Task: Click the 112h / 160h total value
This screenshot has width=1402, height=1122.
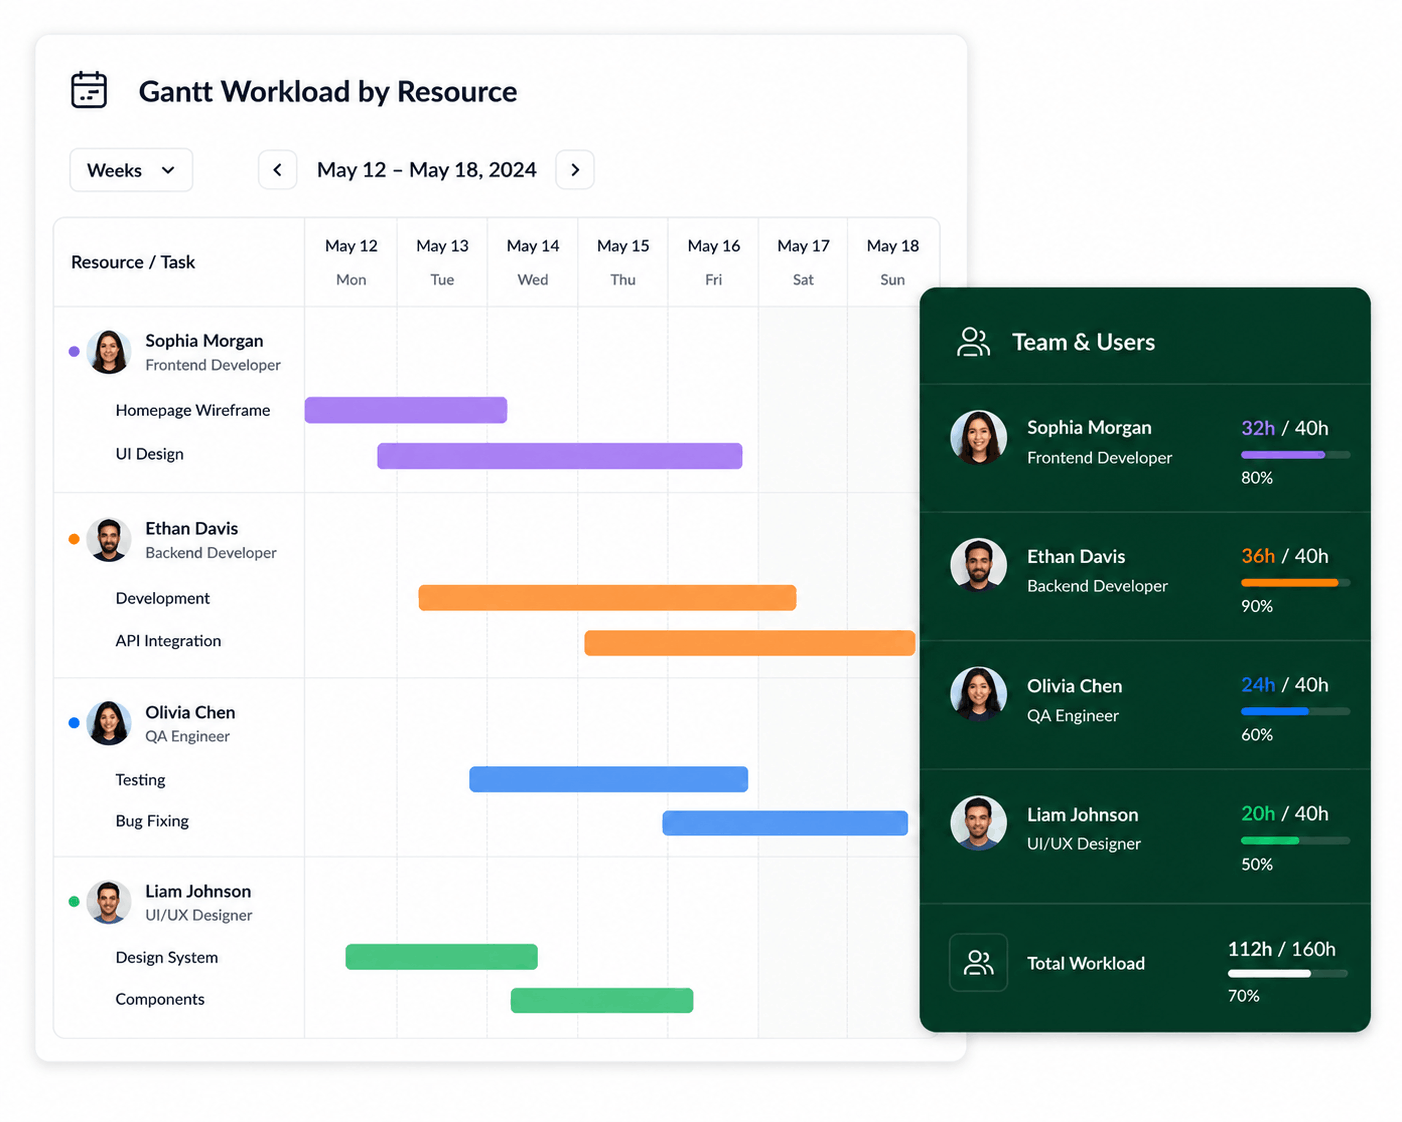Action: 1282,949
